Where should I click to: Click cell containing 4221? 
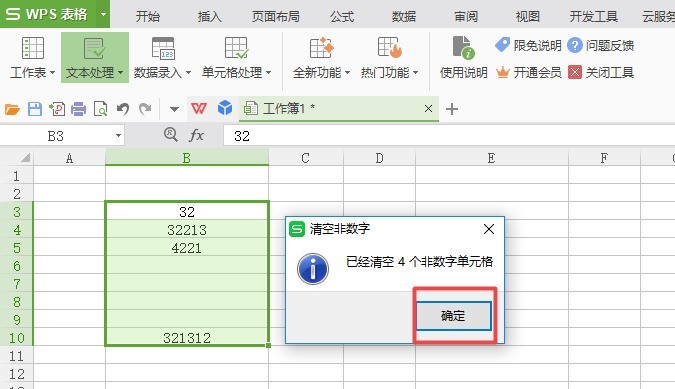[187, 248]
